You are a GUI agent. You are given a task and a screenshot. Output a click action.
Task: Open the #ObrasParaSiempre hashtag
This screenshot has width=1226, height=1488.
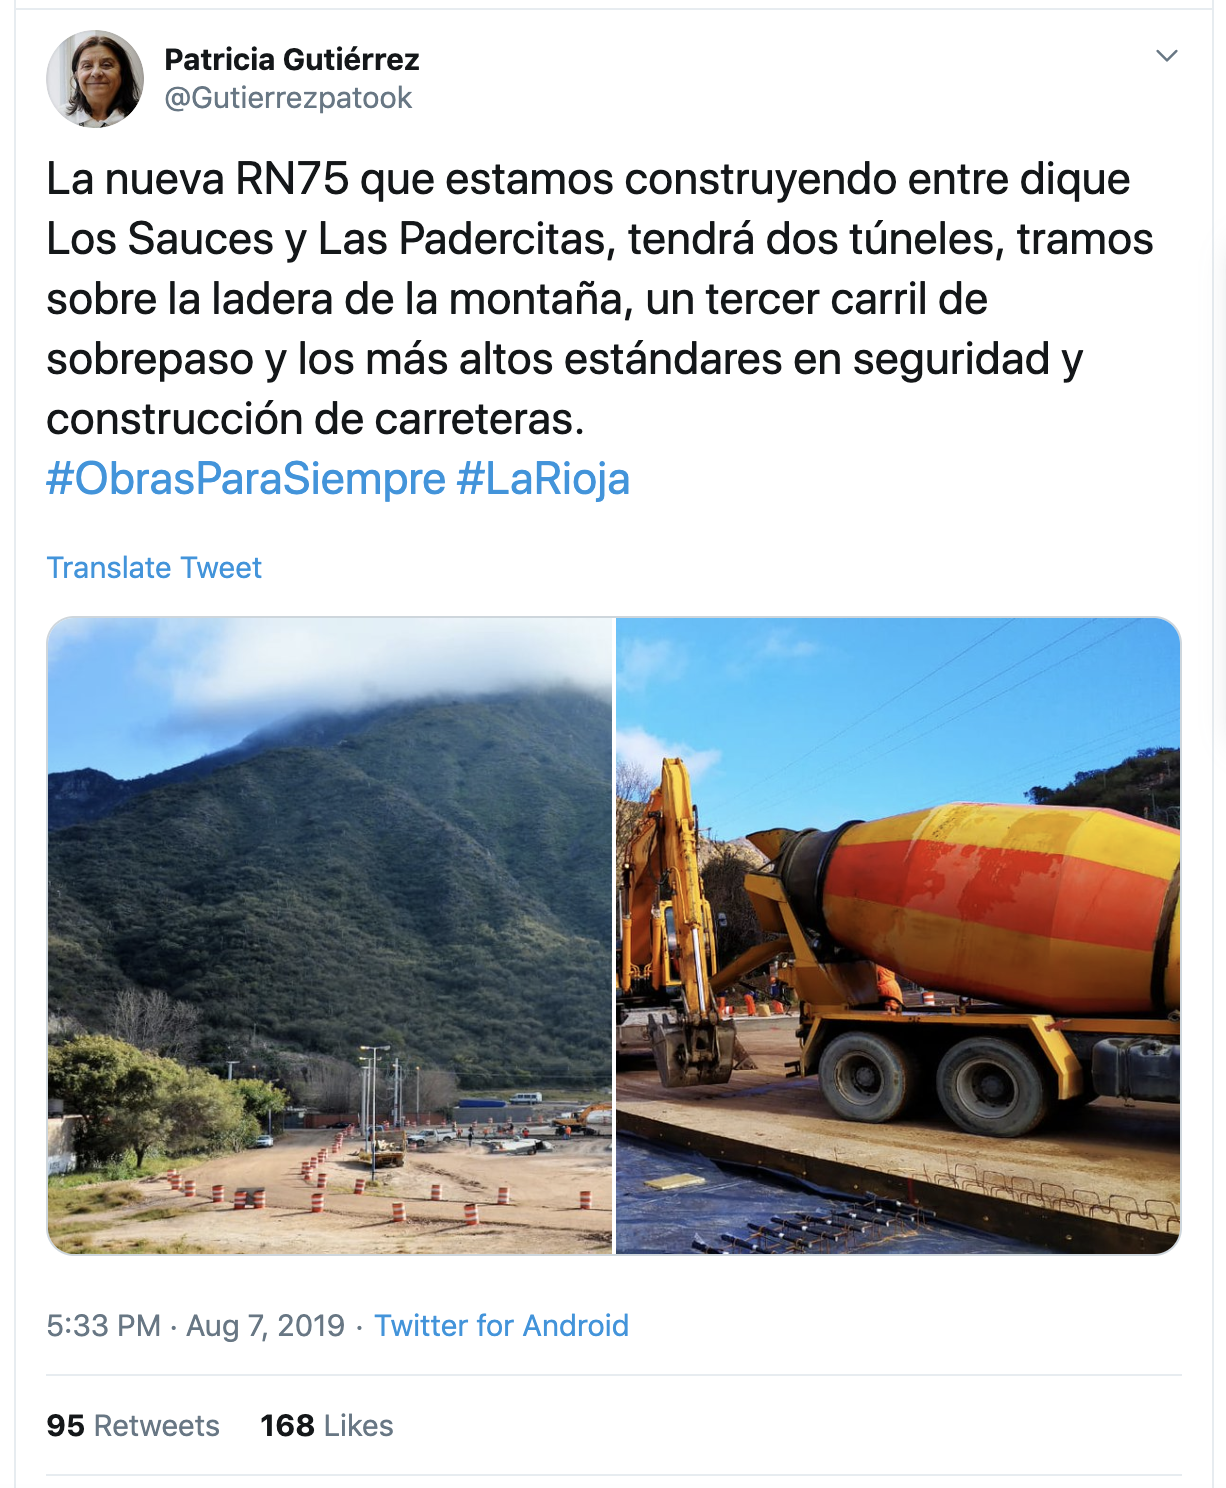(246, 479)
